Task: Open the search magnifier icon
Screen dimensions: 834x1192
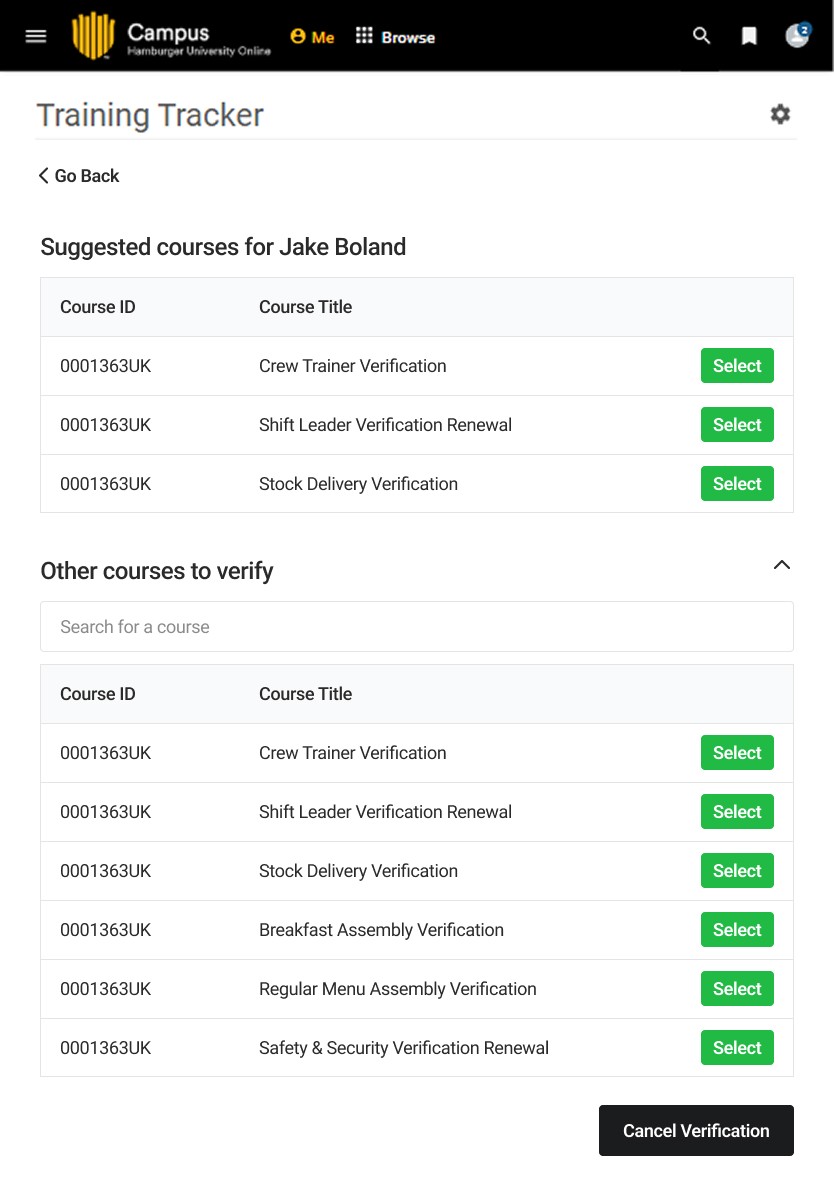Action: click(x=701, y=36)
